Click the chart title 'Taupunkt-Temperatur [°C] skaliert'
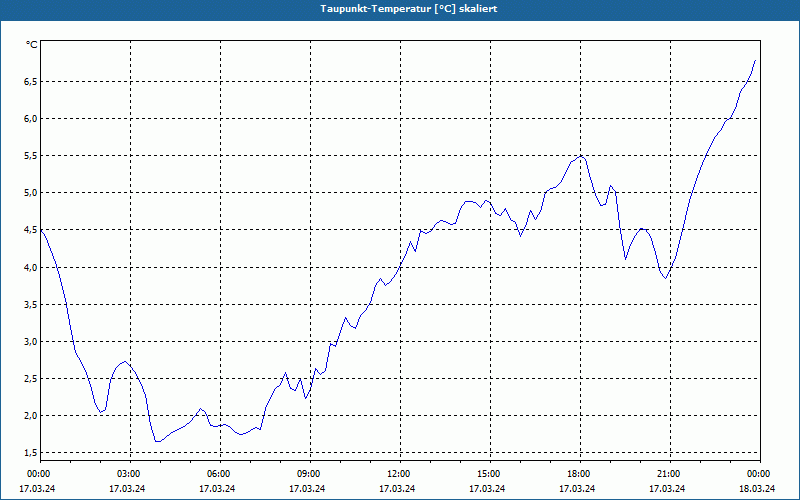800x500 pixels. click(x=409, y=9)
